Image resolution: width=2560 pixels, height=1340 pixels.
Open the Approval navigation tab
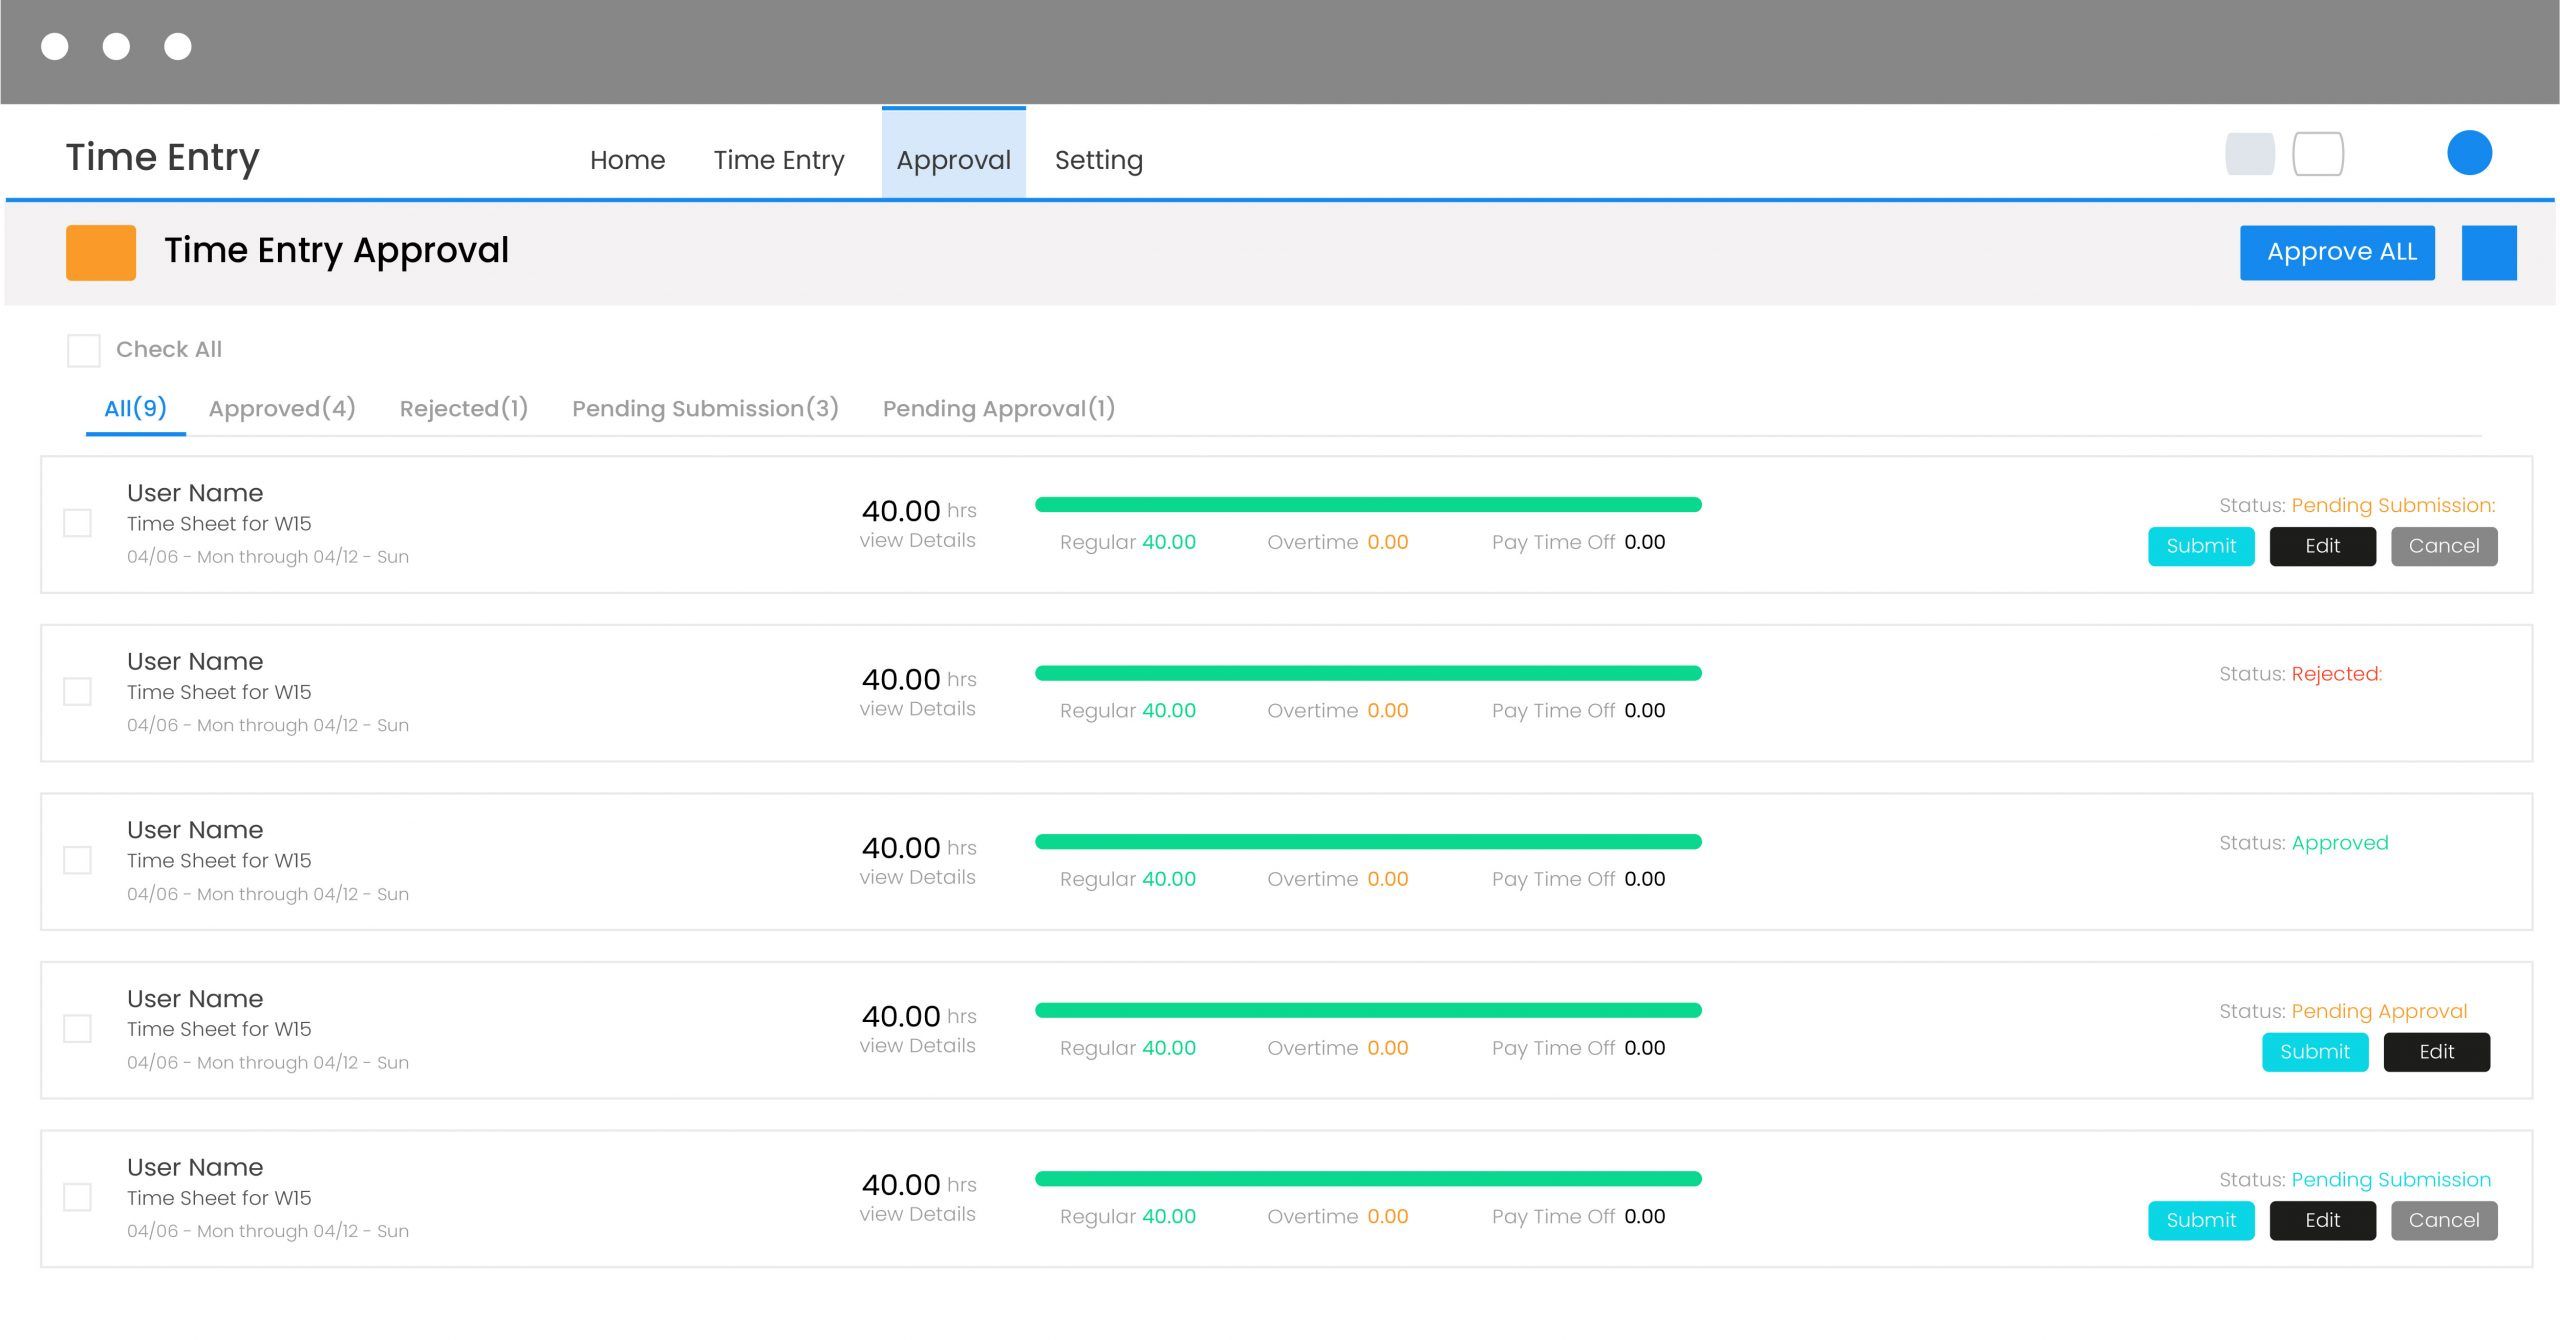pos(953,159)
